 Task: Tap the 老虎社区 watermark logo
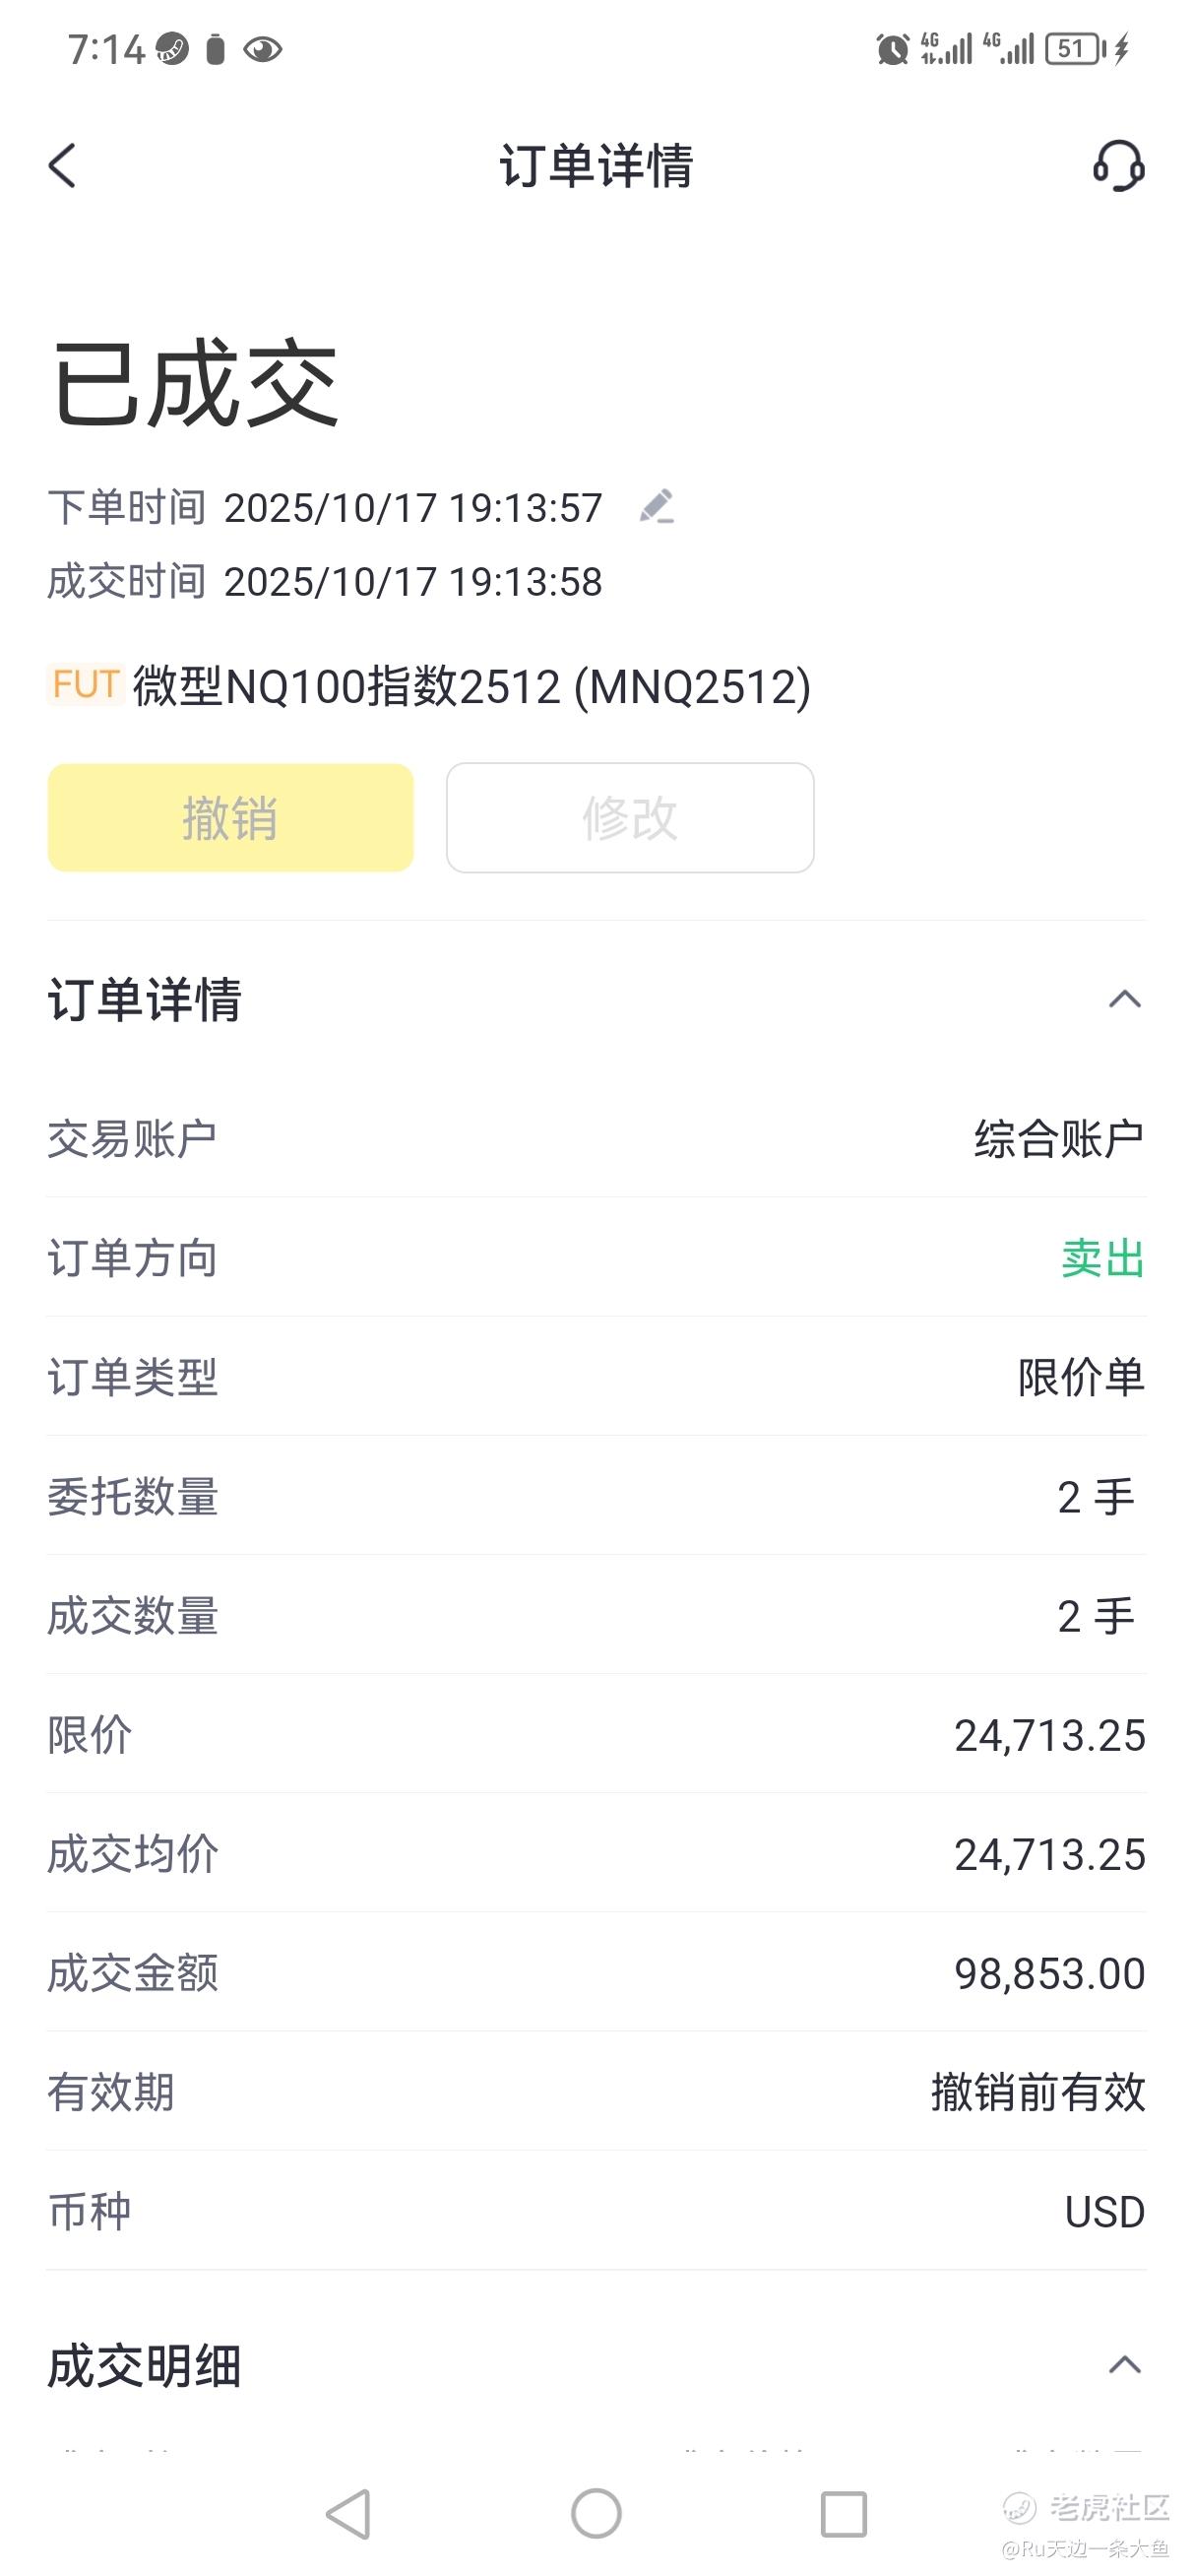click(x=1086, y=2508)
